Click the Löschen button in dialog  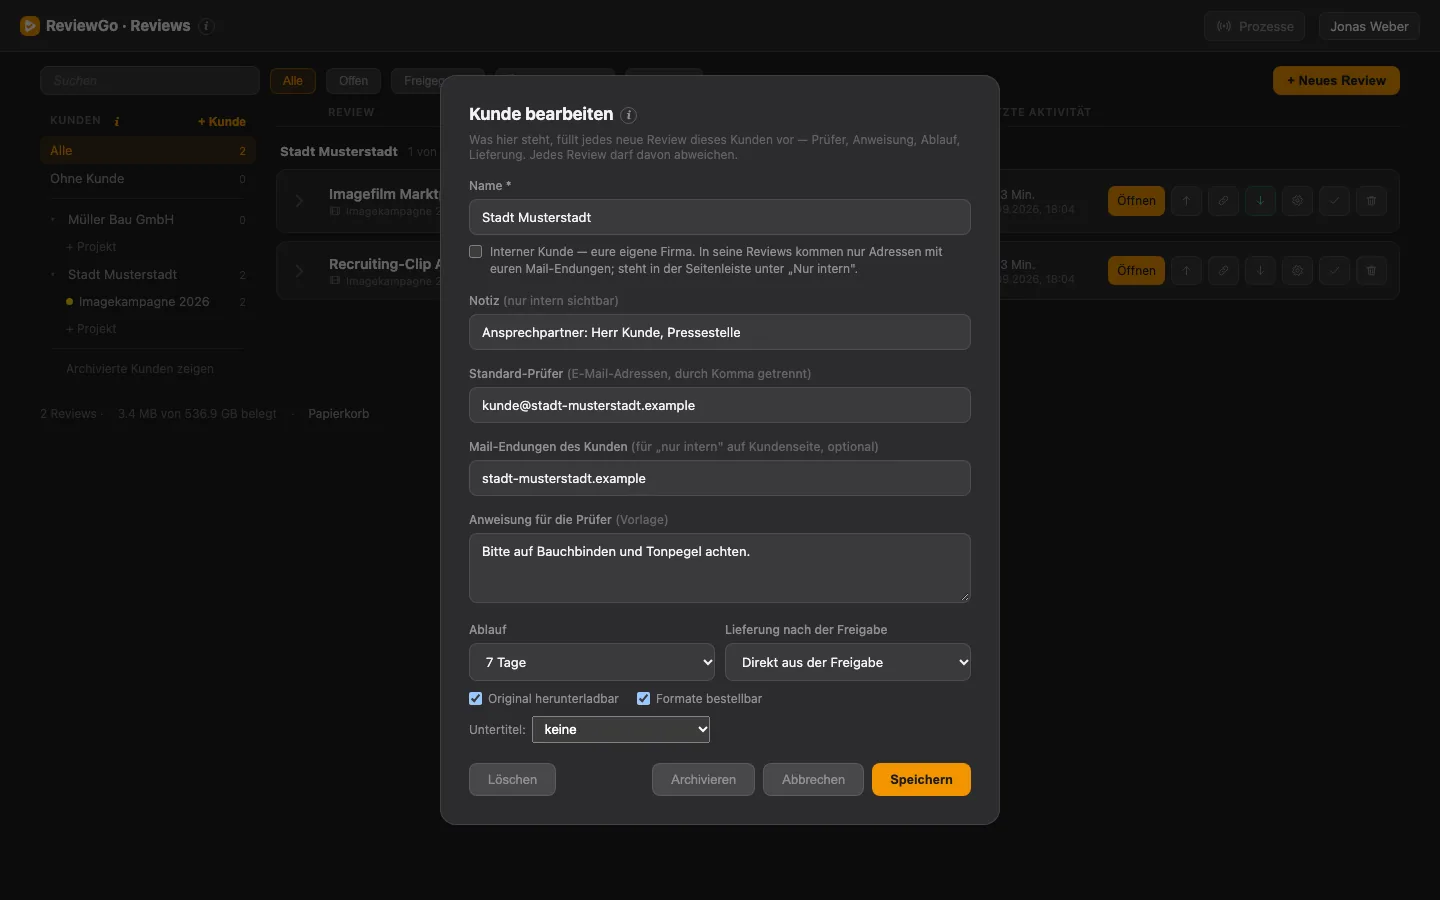(x=512, y=780)
